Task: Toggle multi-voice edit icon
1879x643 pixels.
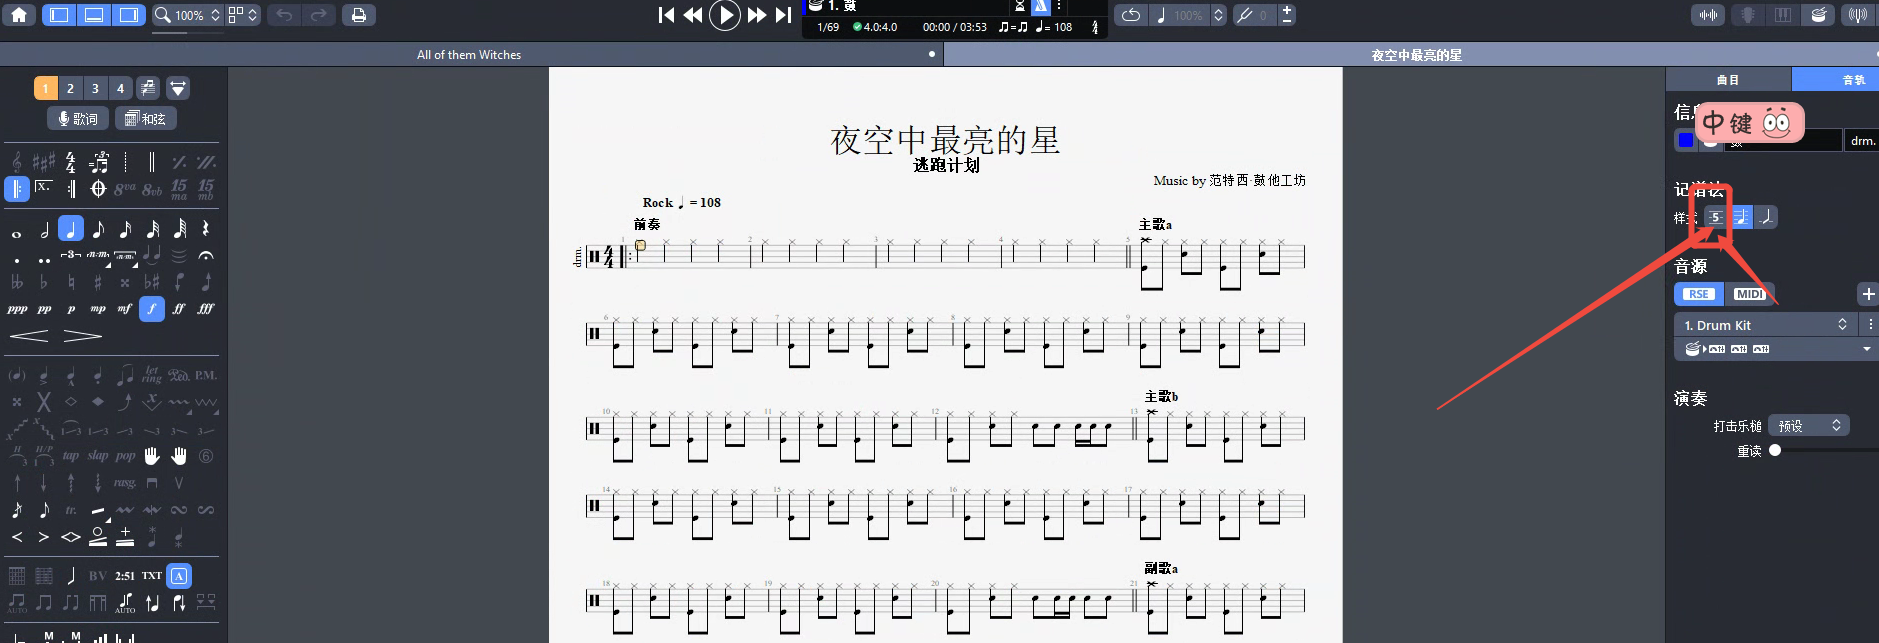Action: pyautogui.click(x=147, y=88)
